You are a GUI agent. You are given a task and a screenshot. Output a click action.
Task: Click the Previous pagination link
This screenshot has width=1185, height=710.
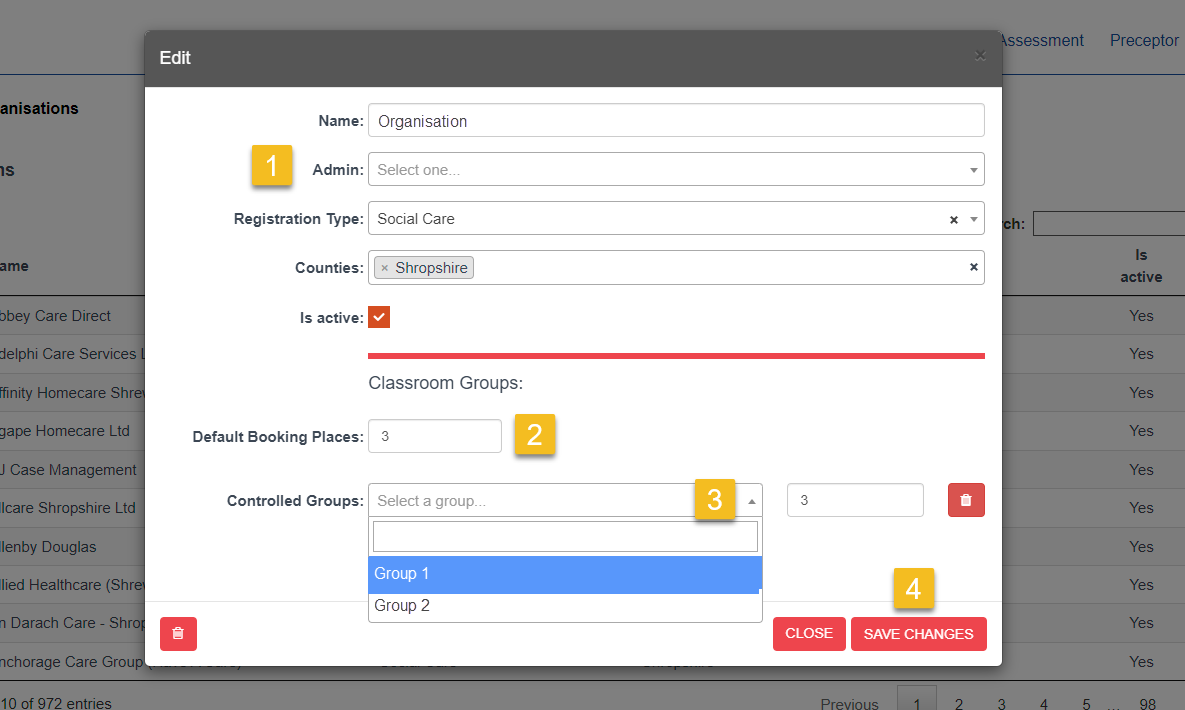click(x=849, y=704)
